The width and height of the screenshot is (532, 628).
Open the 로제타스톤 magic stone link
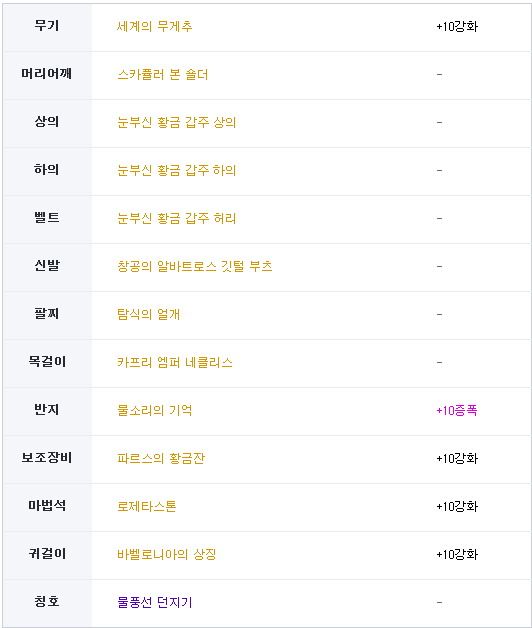(147, 506)
